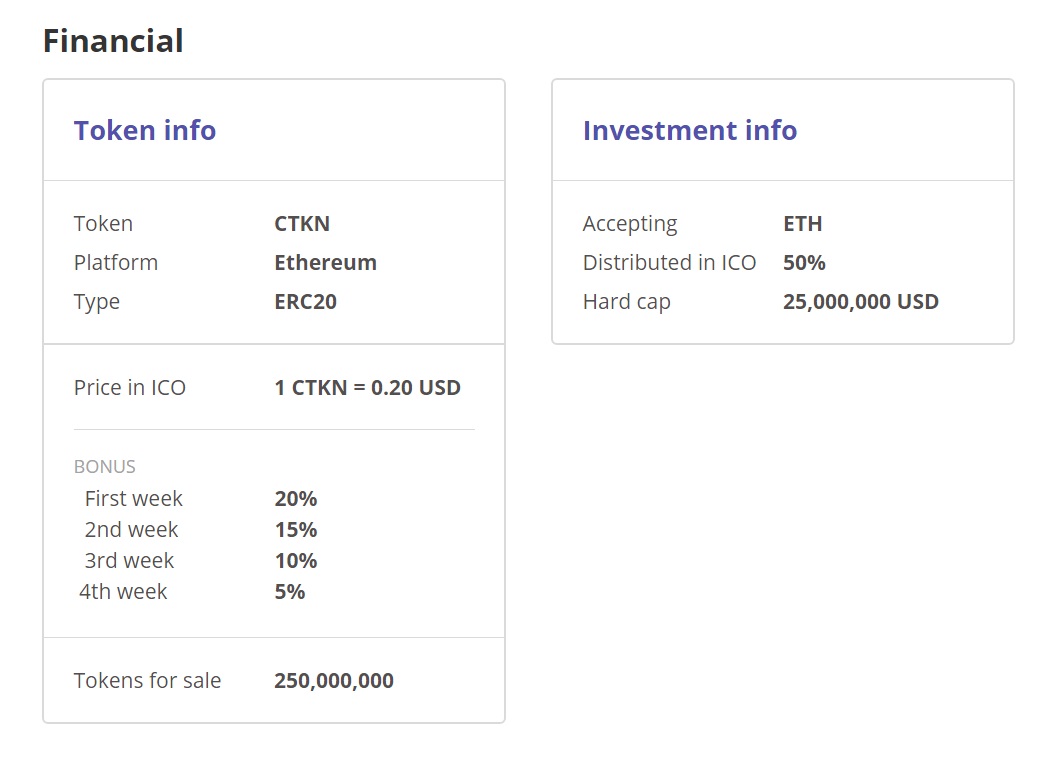Select the Token info card title

145,131
